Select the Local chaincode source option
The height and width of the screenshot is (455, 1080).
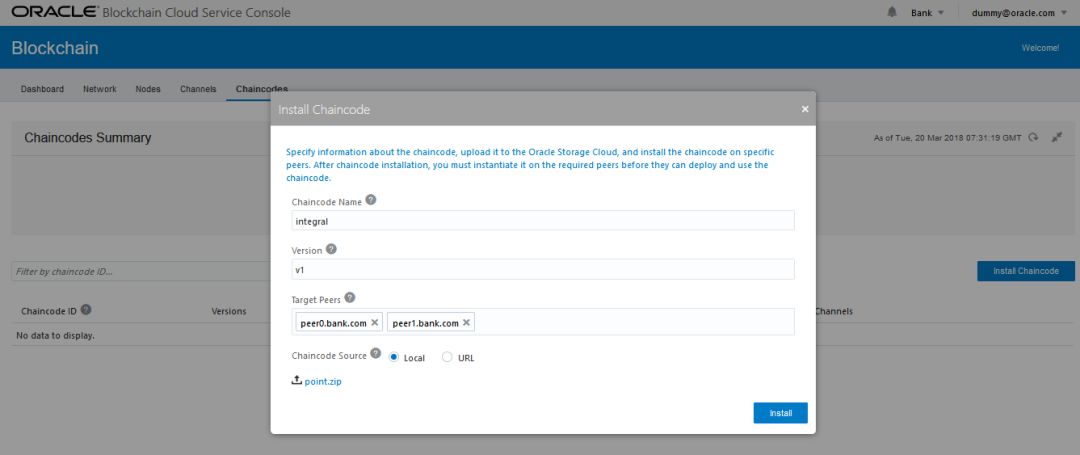(x=394, y=357)
